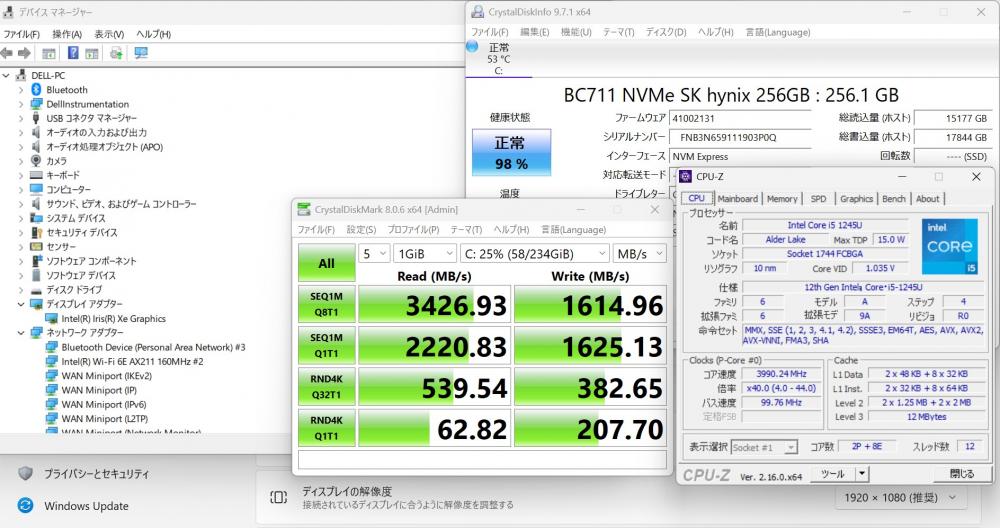The height and width of the screenshot is (528, 1000).
Task: Run the RND4K Q32T1 test
Action: 327,387
